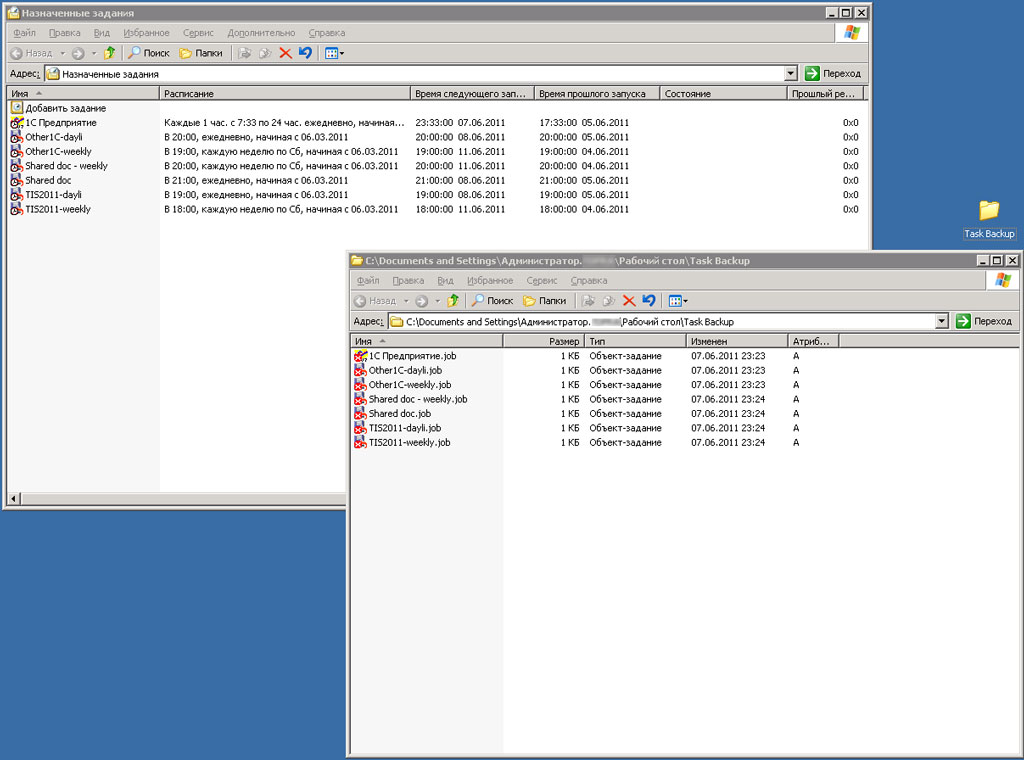
Task: Toggle Папки pane in Назначенные задания window
Action: pos(200,53)
